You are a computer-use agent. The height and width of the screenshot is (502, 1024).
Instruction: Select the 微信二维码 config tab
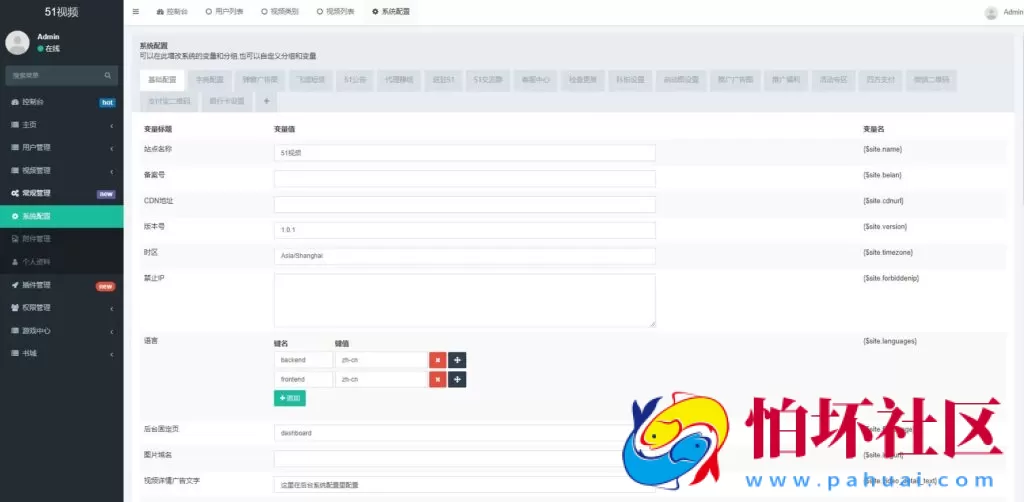[x=931, y=80]
